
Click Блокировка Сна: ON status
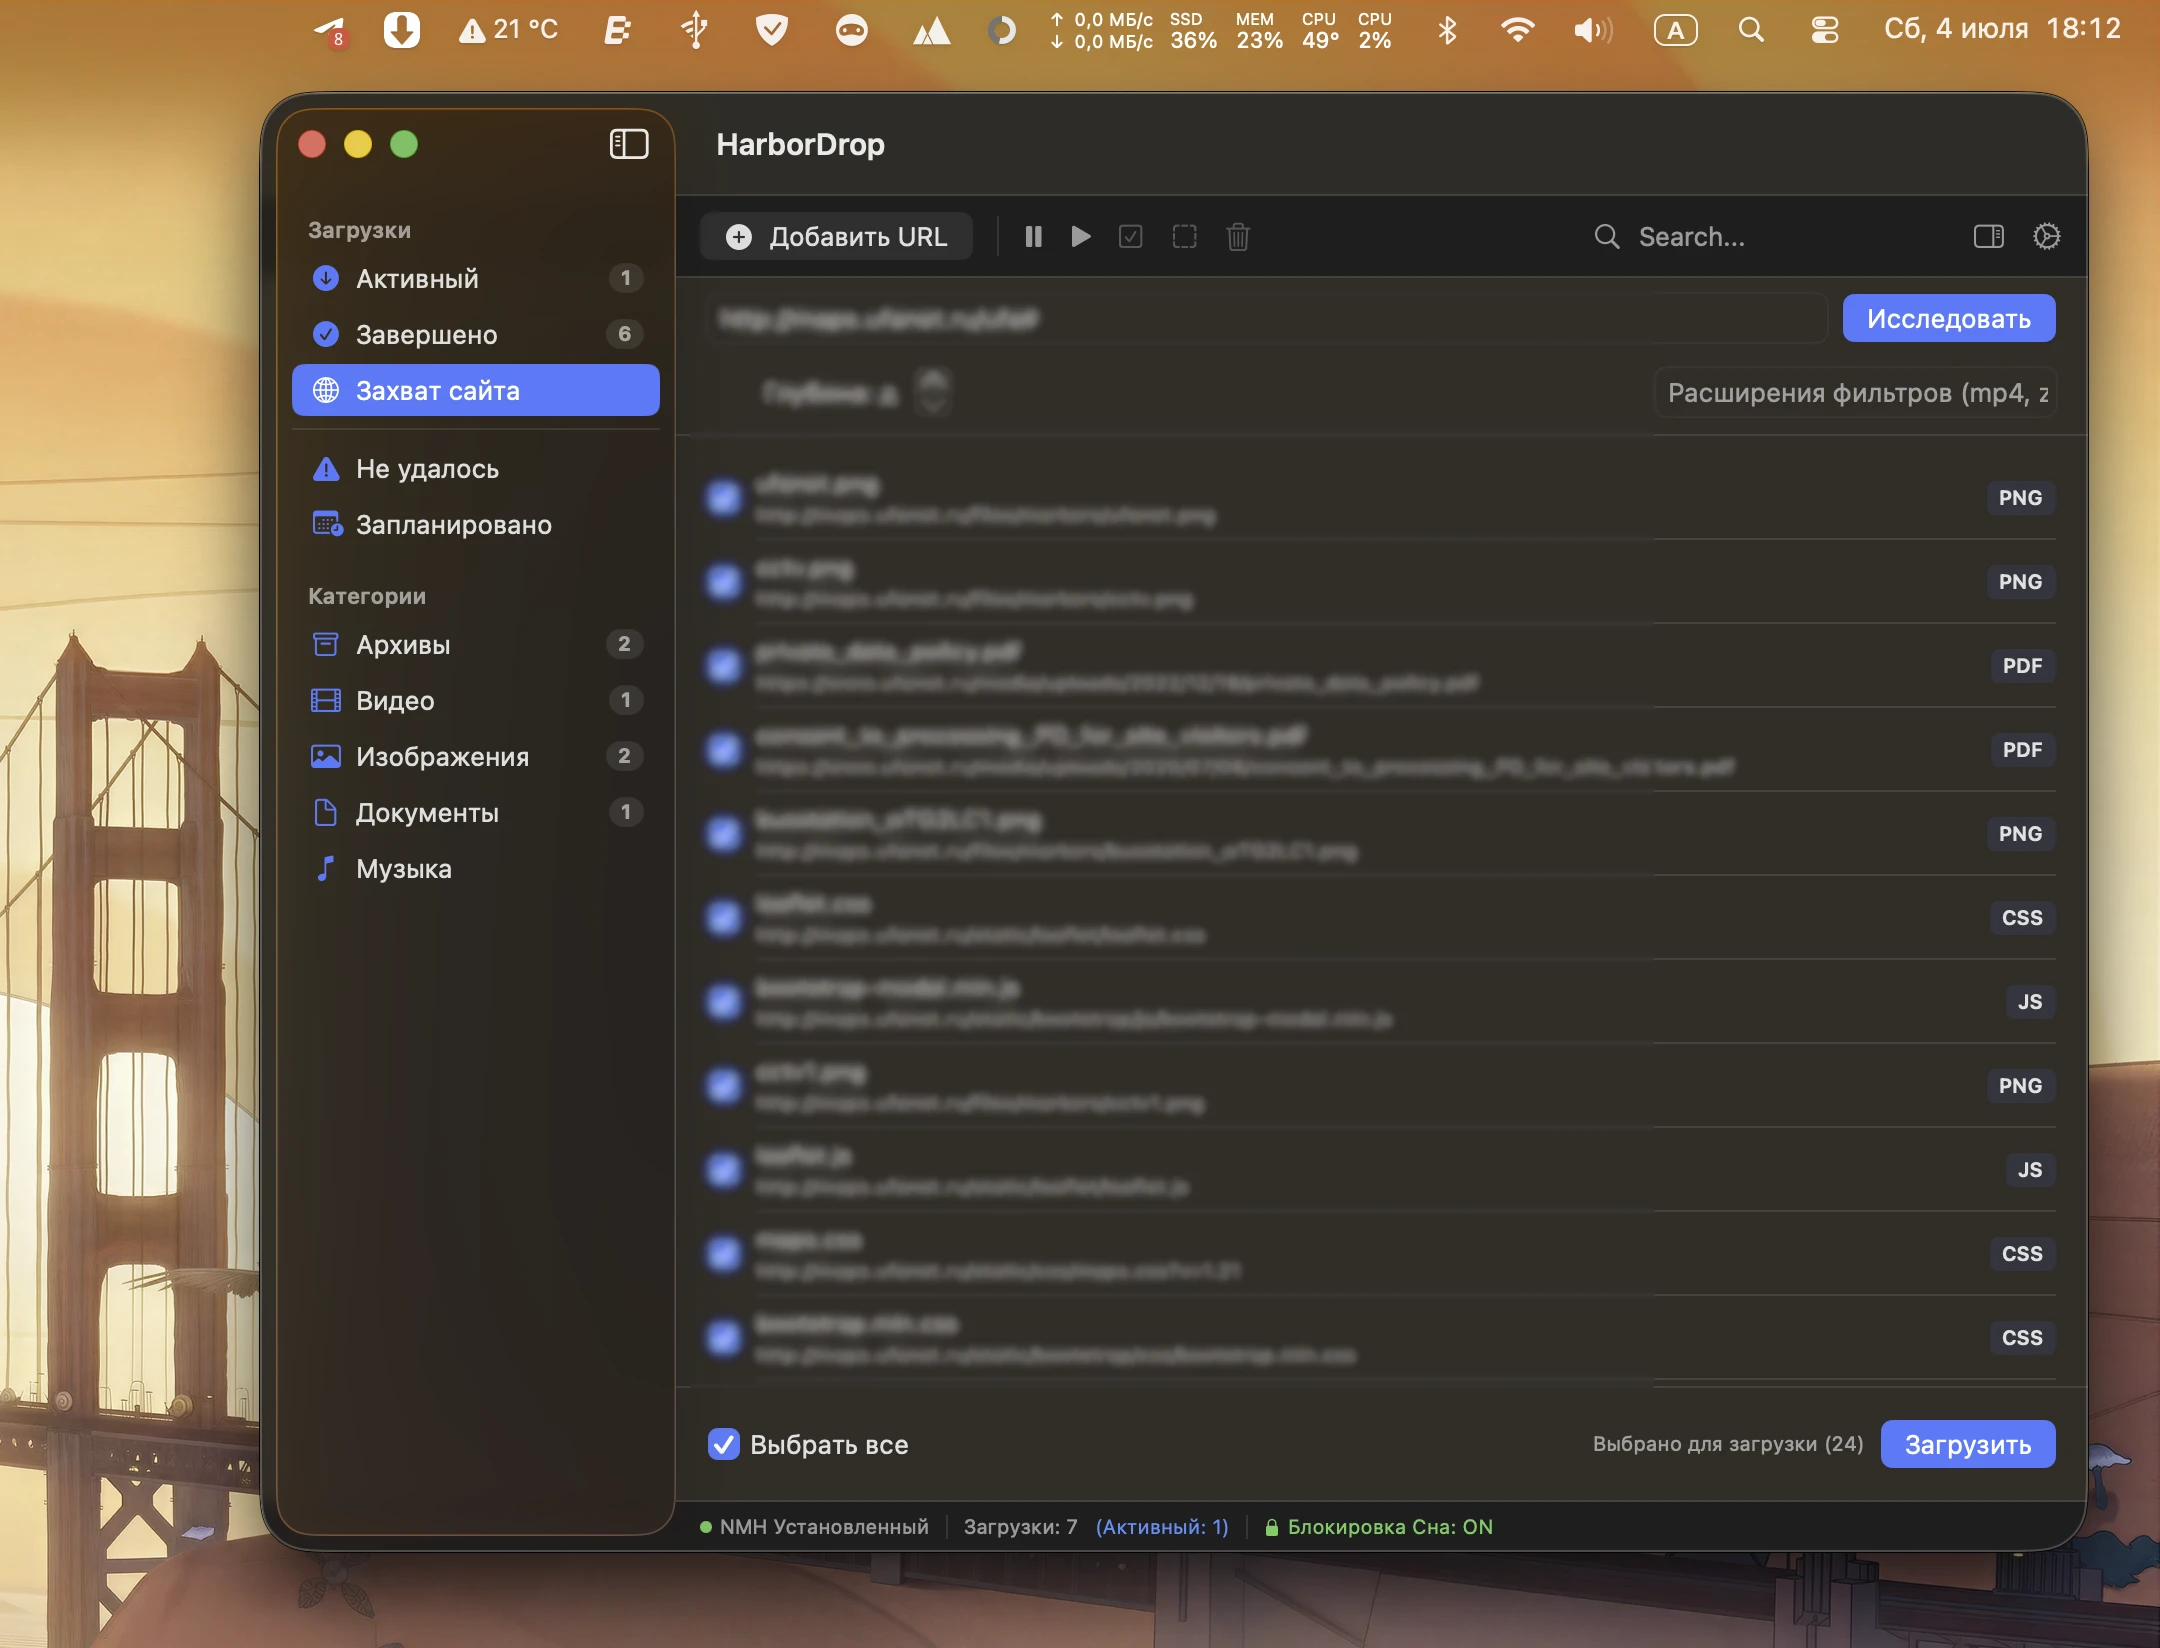[x=1379, y=1527]
